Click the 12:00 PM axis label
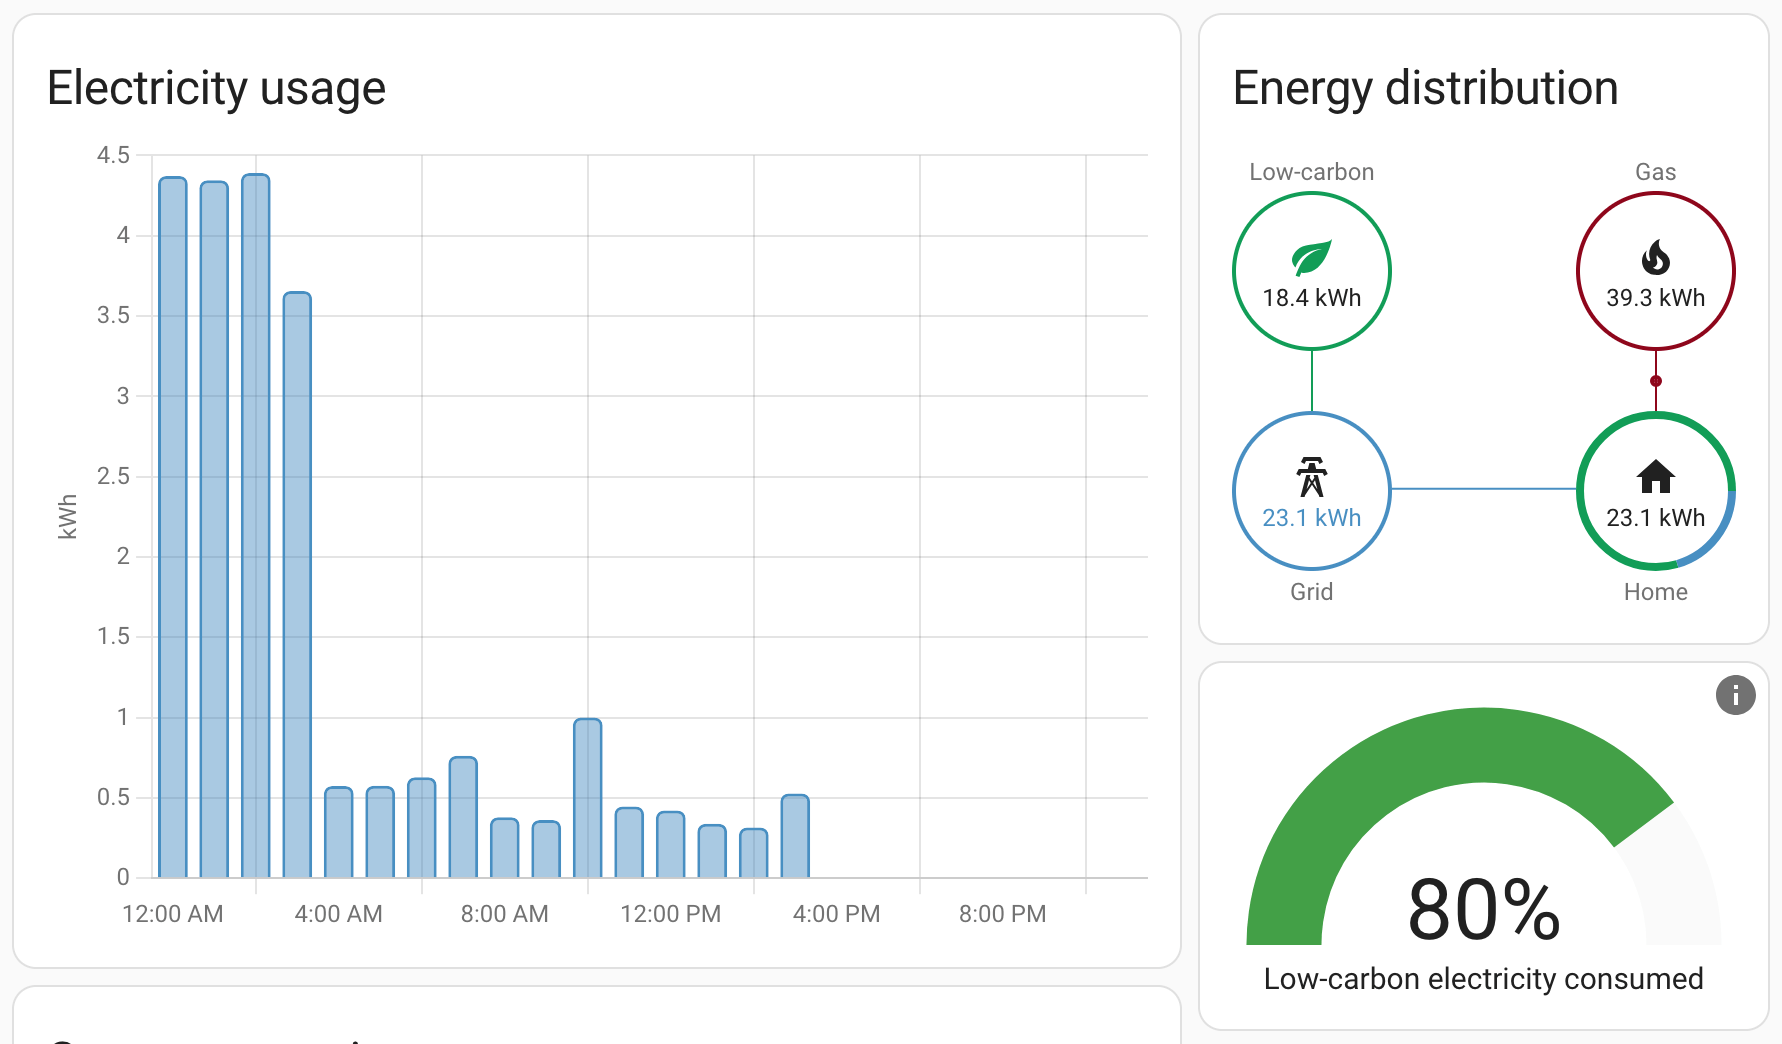This screenshot has width=1782, height=1044. [x=670, y=914]
